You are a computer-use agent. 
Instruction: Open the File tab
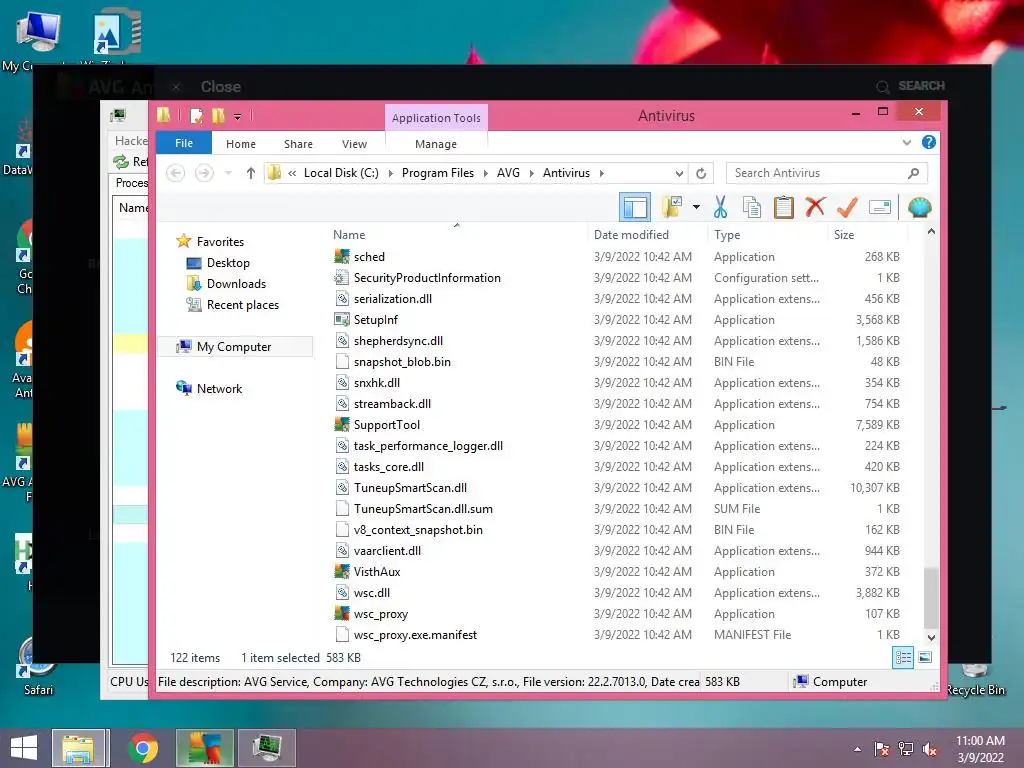point(184,143)
